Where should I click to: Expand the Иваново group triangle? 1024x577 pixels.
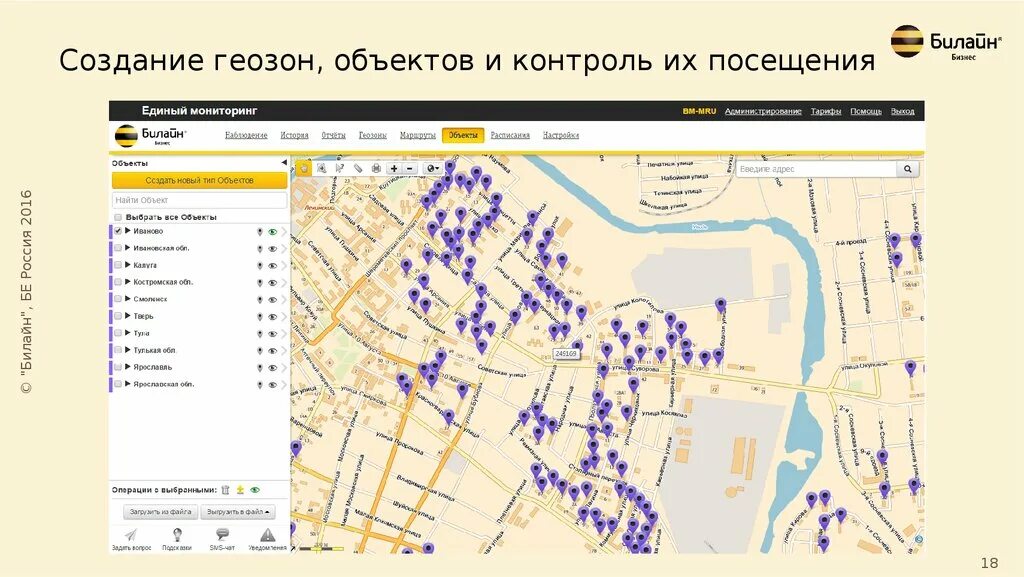[x=128, y=231]
